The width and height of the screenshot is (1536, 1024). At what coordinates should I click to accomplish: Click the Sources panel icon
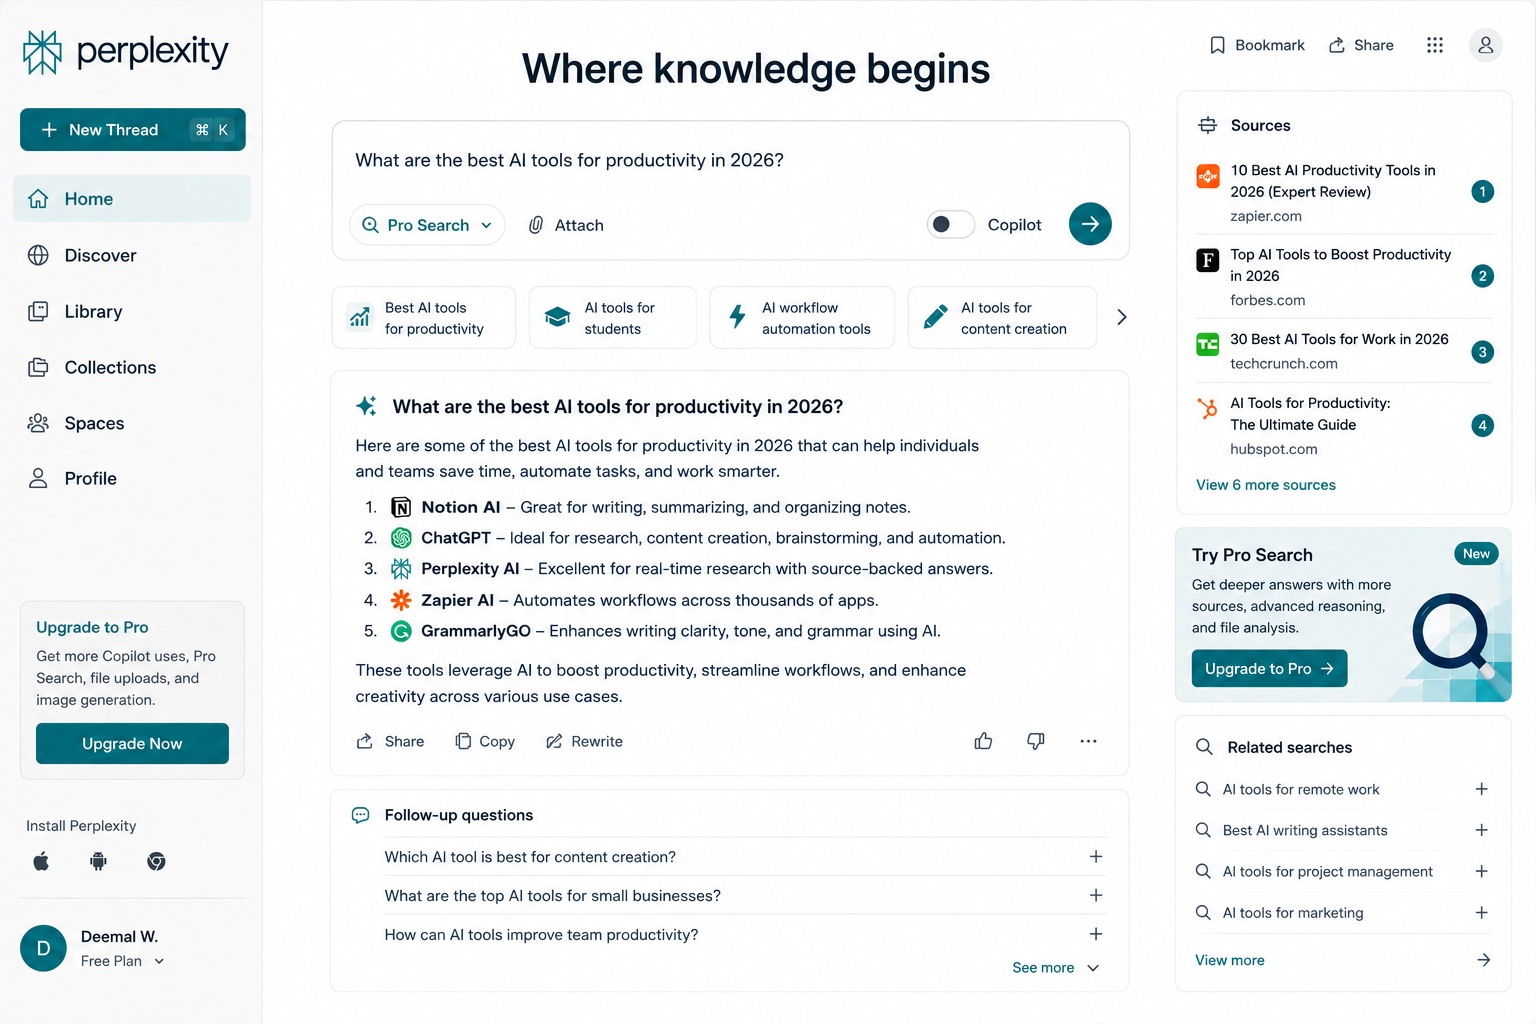coord(1207,125)
